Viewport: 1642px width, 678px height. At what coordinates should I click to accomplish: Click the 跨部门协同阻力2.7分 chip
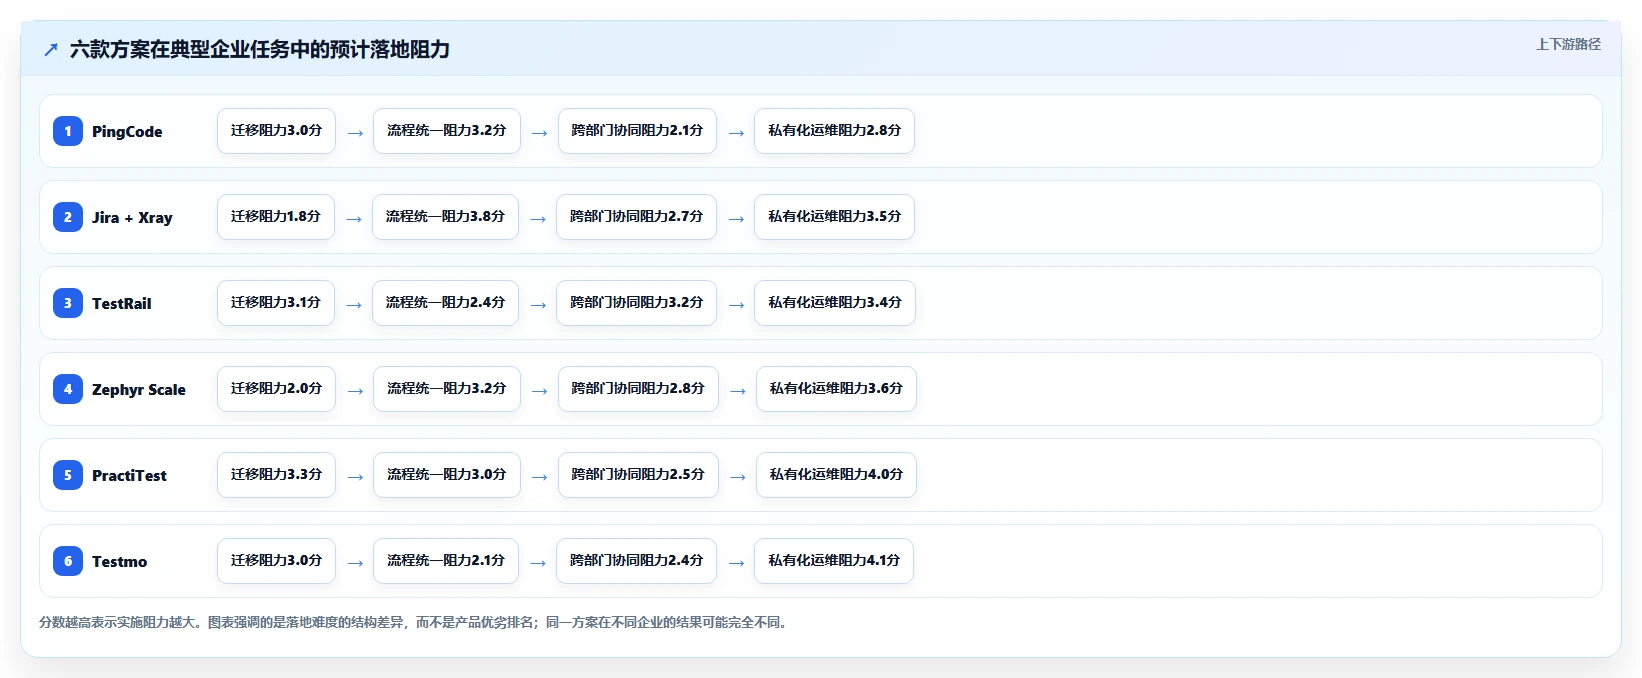[636, 217]
